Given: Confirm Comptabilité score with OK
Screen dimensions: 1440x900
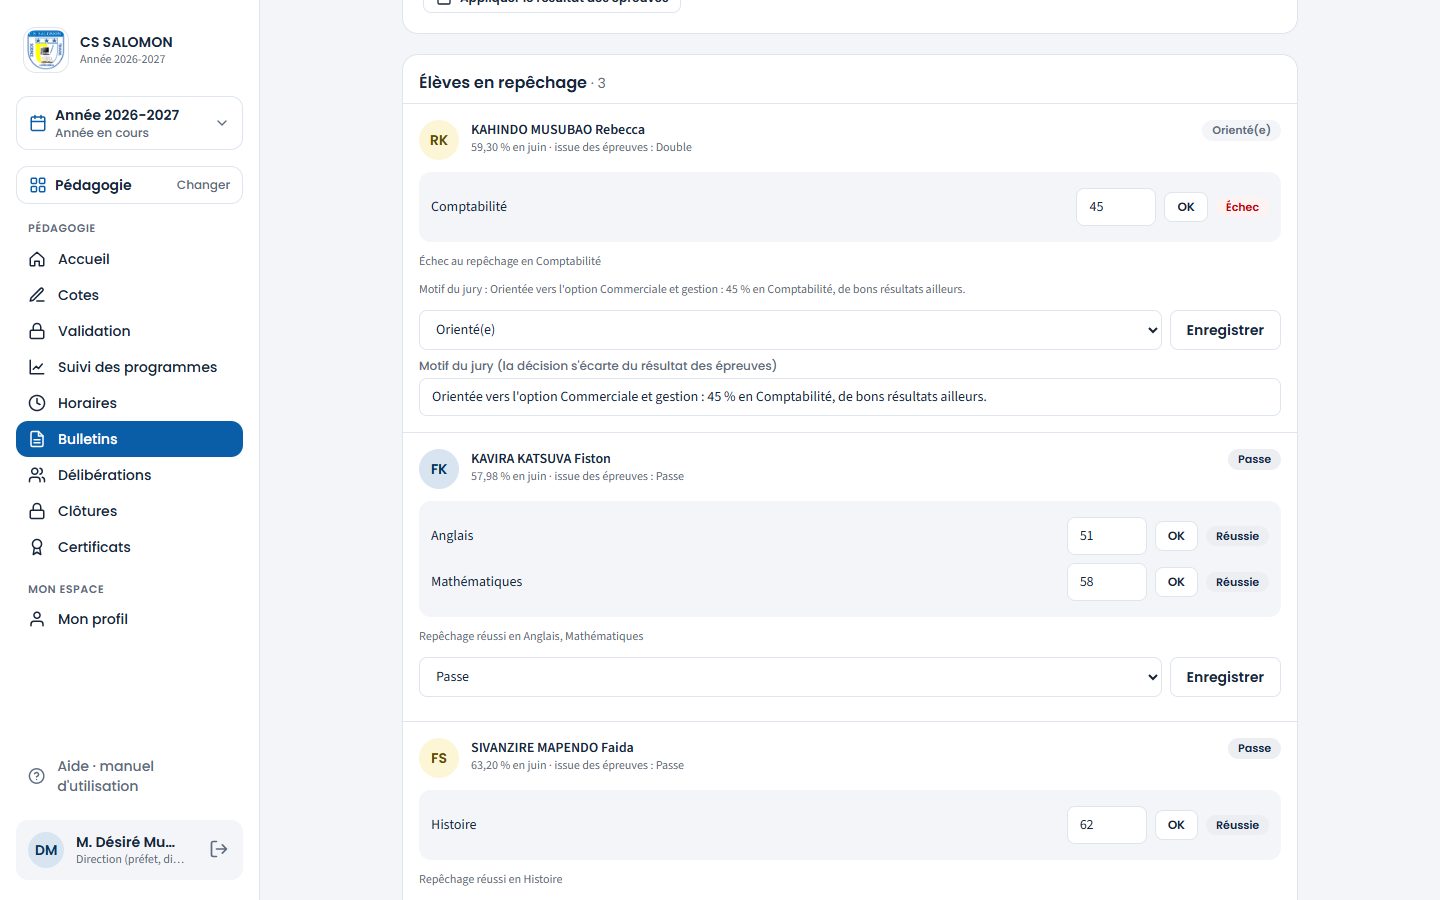Looking at the screenshot, I should (x=1186, y=207).
